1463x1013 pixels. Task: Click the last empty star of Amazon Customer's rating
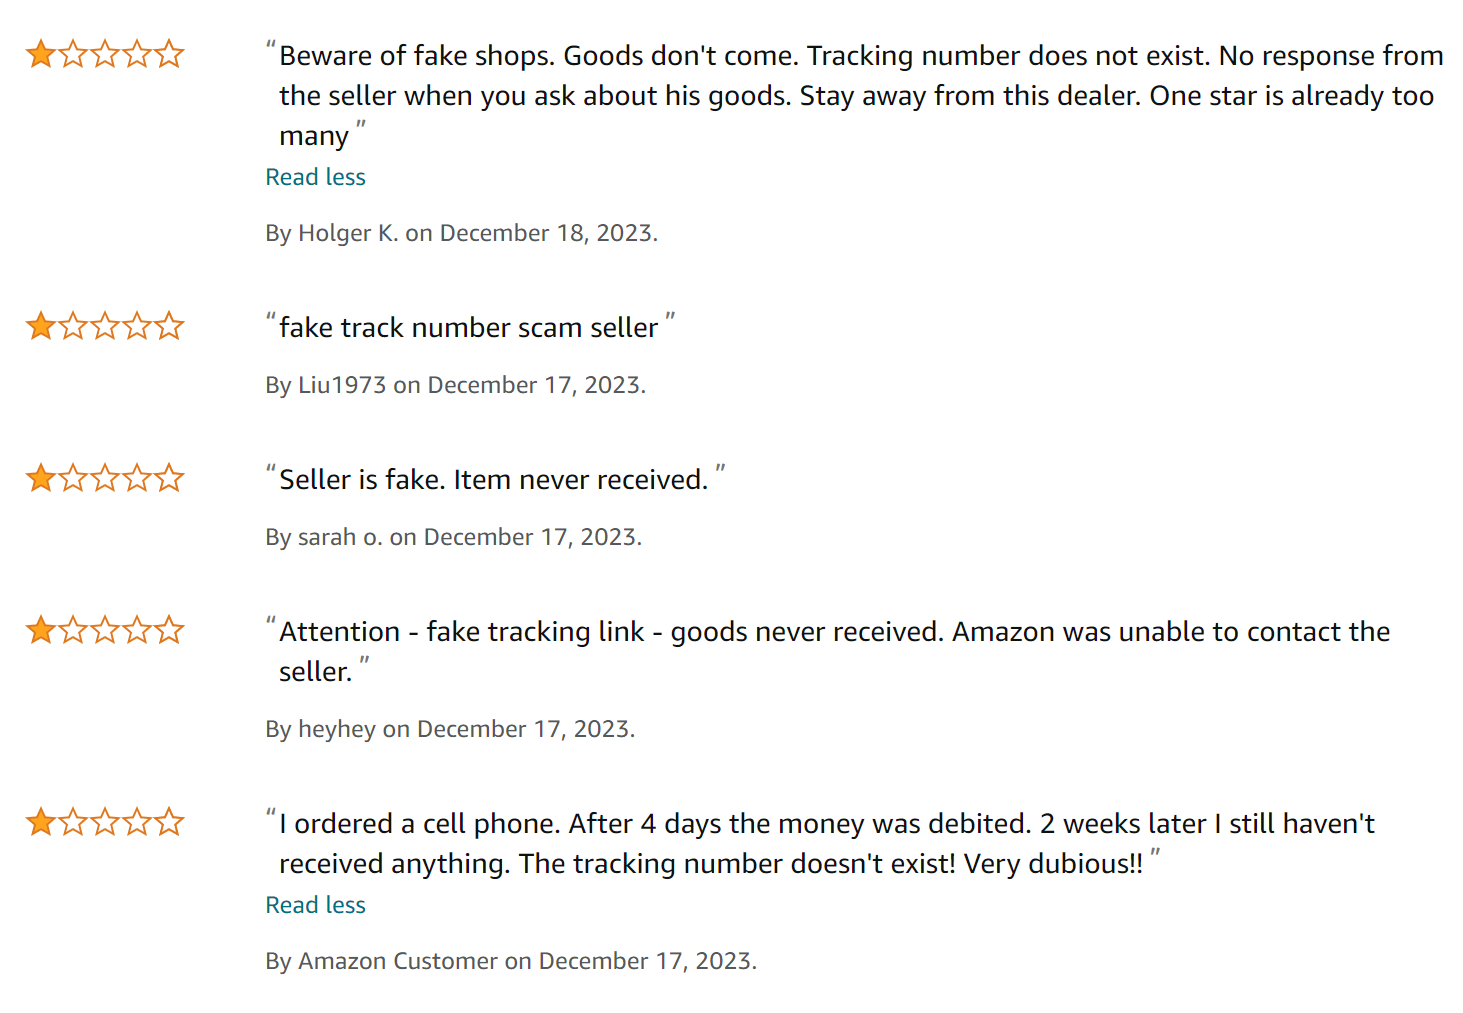point(170,822)
